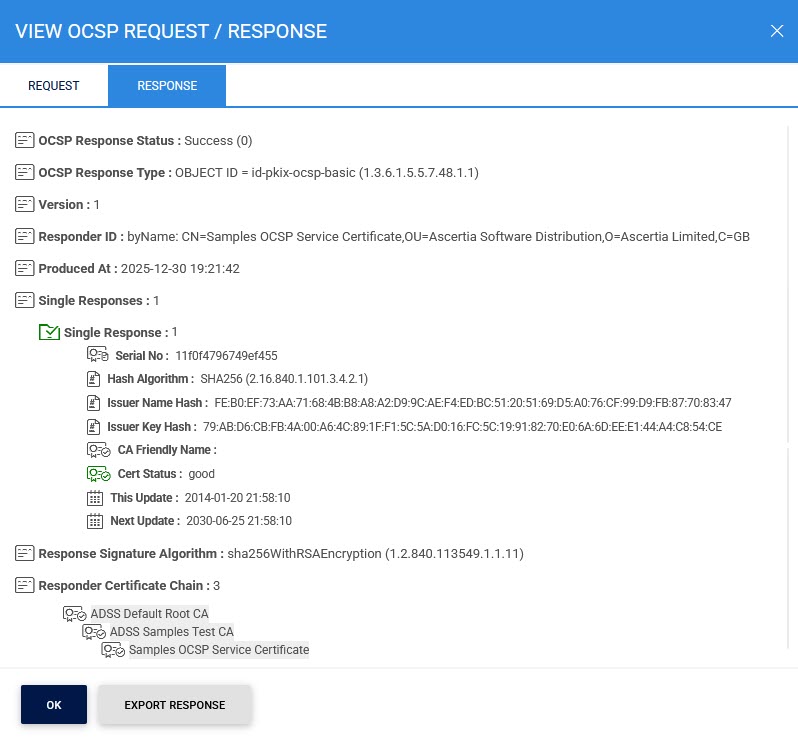Click the calendar icon for This Update

(x=95, y=498)
